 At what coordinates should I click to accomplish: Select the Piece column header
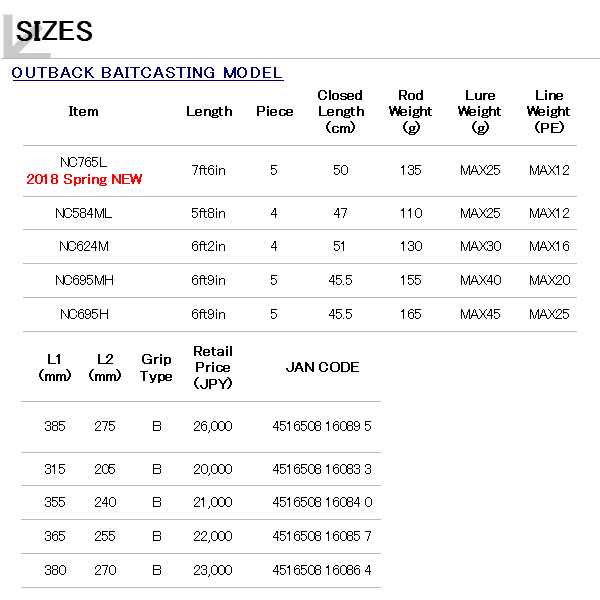pyautogui.click(x=274, y=111)
